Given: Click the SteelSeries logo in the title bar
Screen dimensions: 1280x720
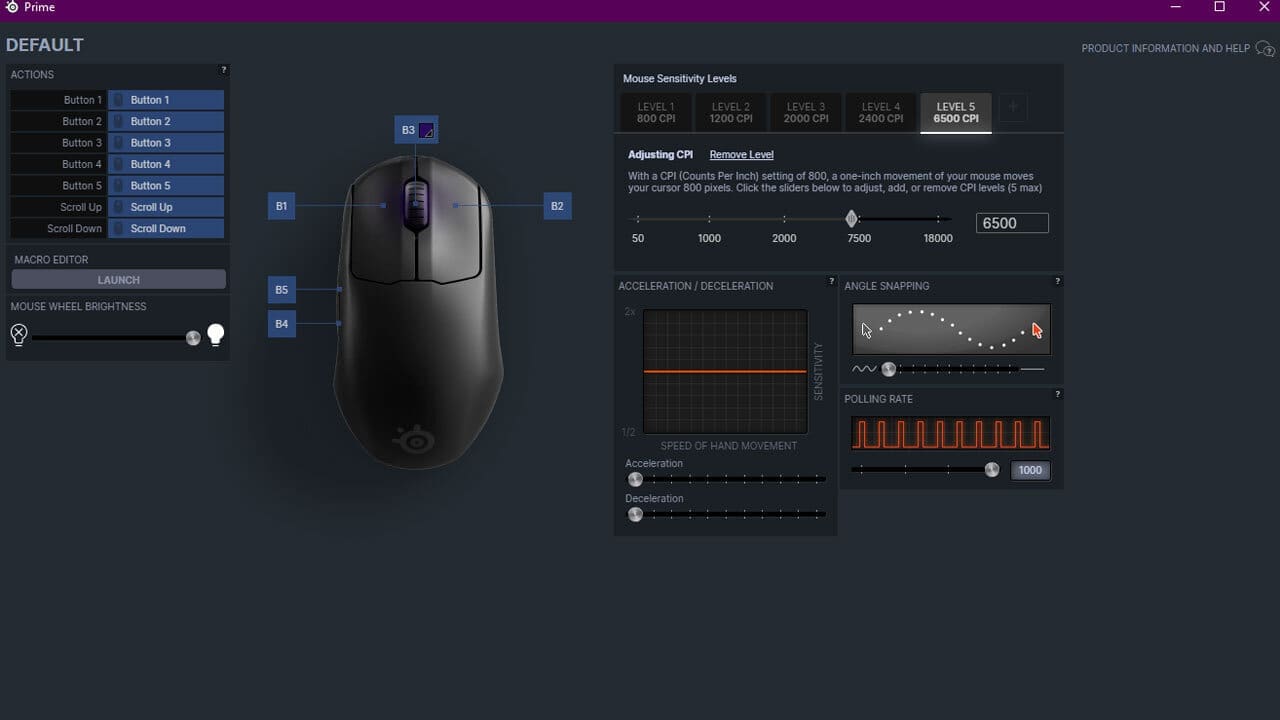Looking at the screenshot, I should 14,7.
